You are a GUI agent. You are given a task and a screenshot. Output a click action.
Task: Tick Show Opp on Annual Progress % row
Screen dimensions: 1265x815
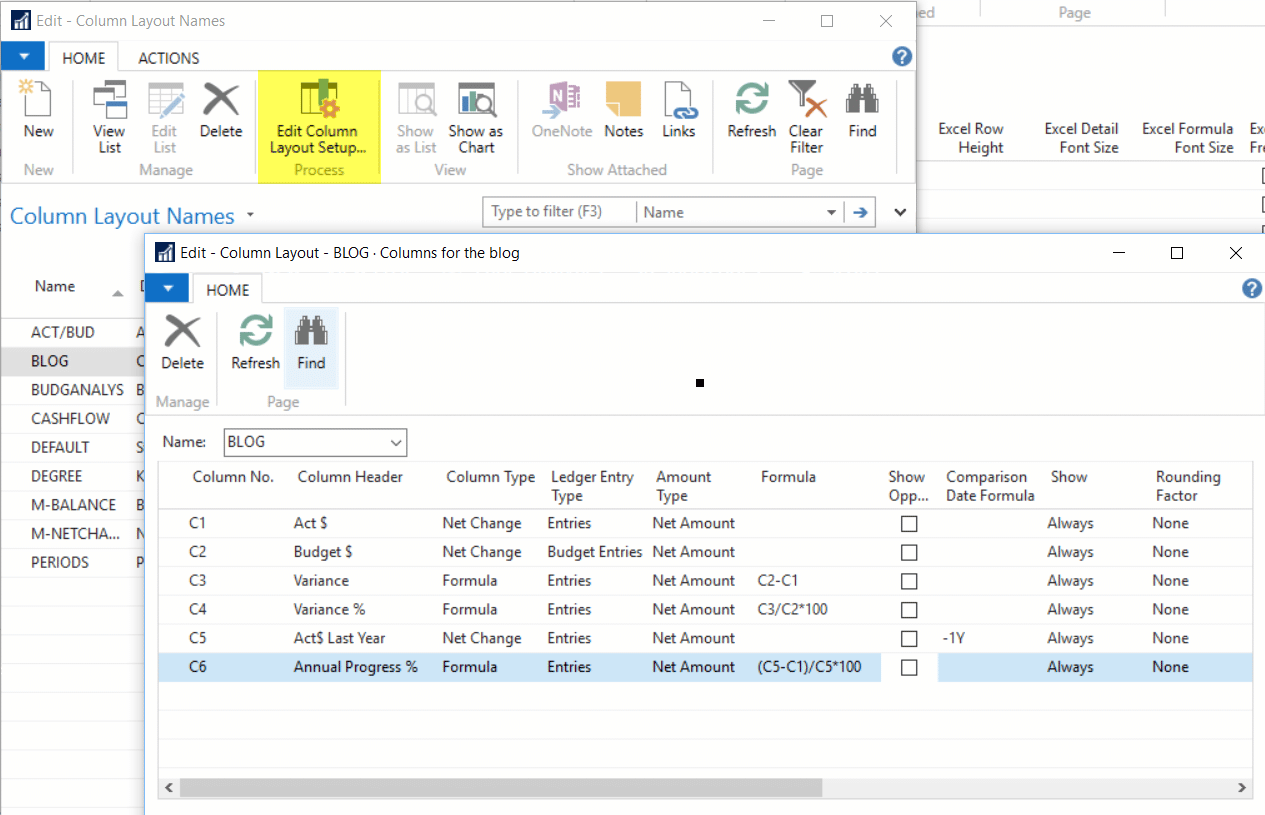click(908, 667)
